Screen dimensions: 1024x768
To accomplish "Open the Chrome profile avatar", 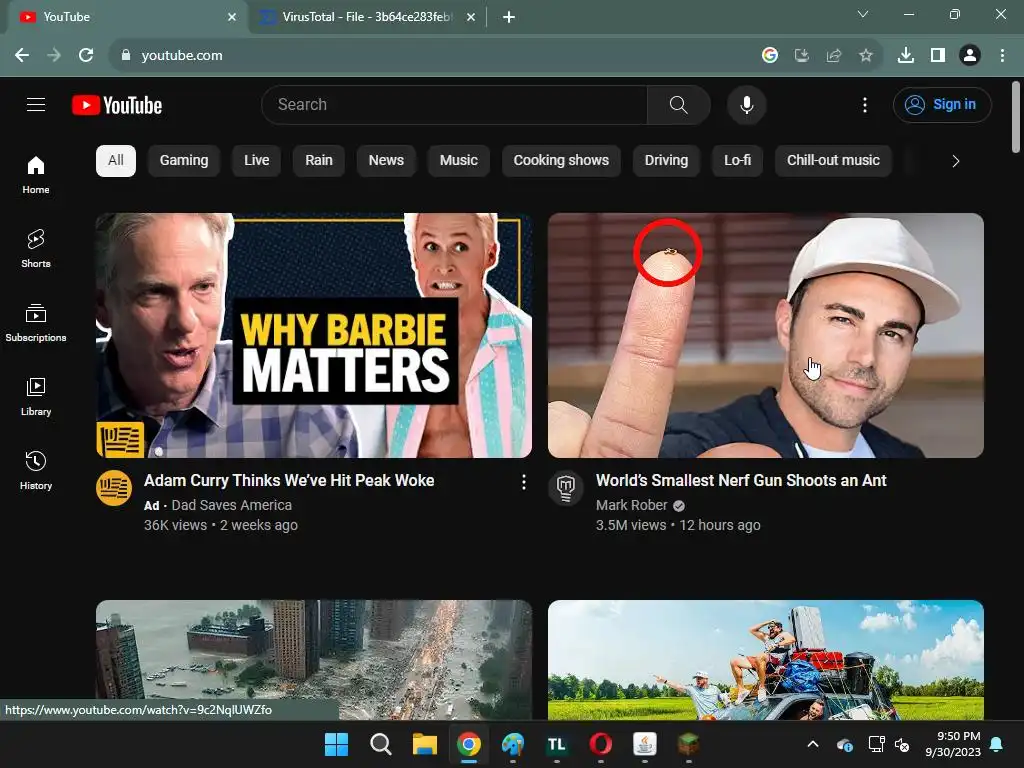I will [x=970, y=56].
